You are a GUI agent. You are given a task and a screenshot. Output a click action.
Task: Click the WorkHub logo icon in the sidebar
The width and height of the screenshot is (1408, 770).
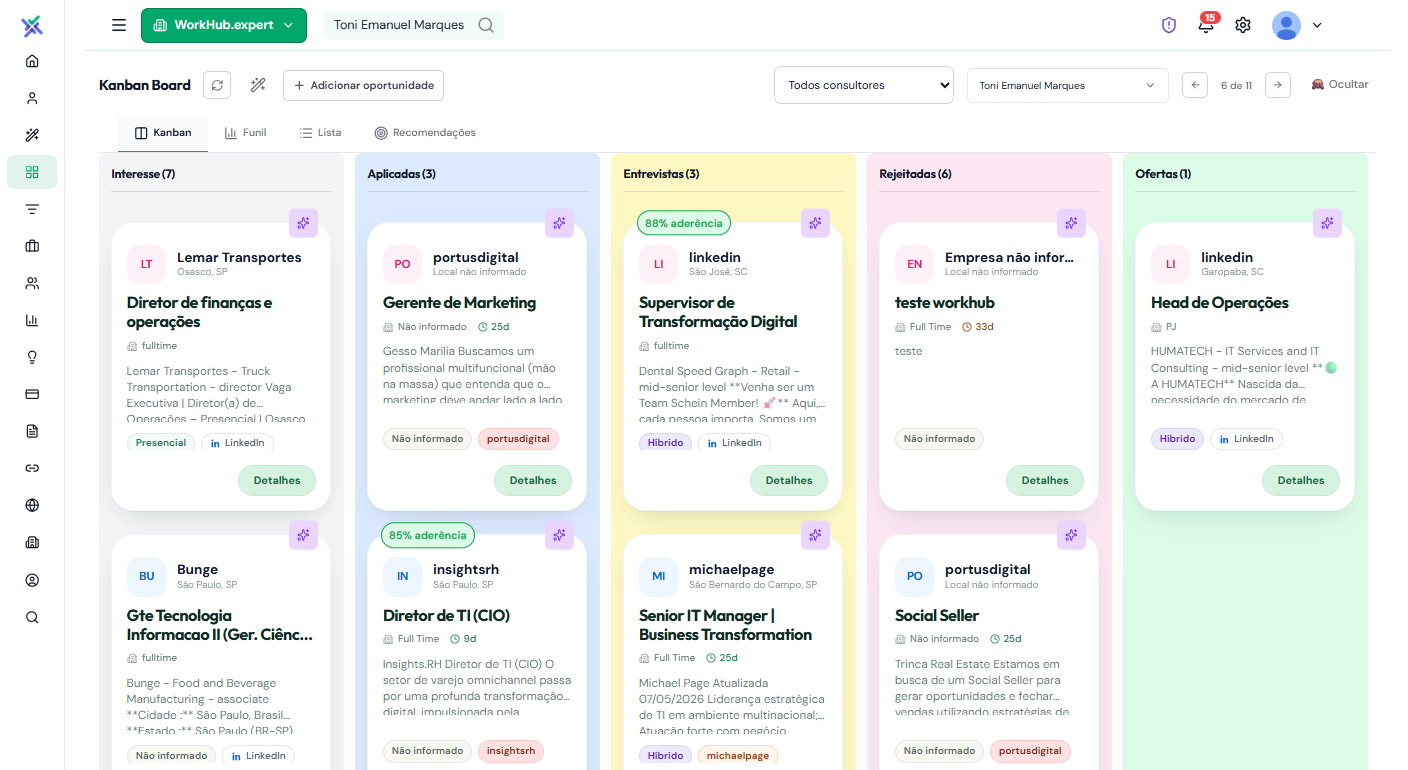32,26
